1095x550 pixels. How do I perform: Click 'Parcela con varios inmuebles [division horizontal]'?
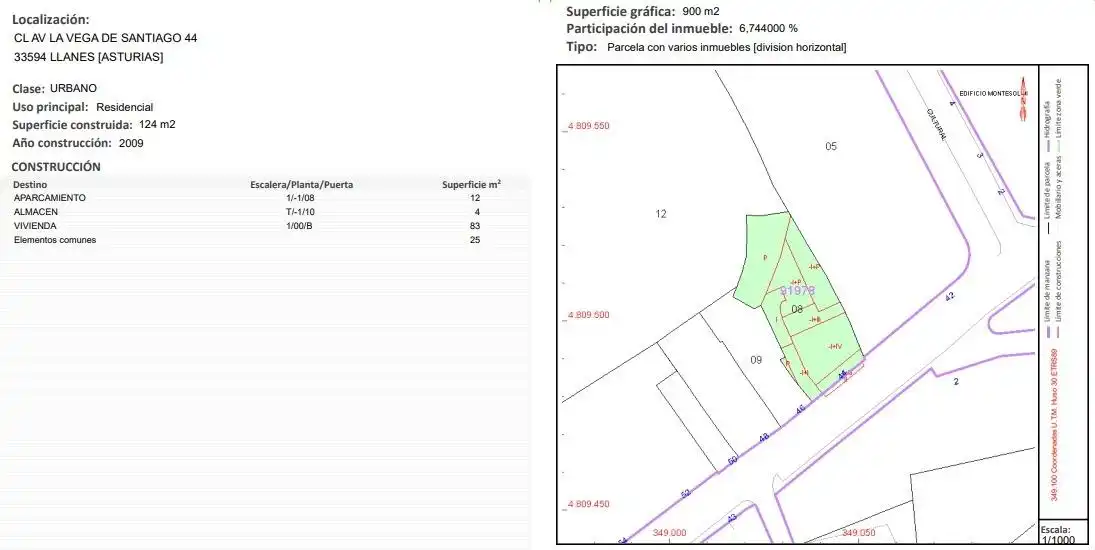(727, 47)
